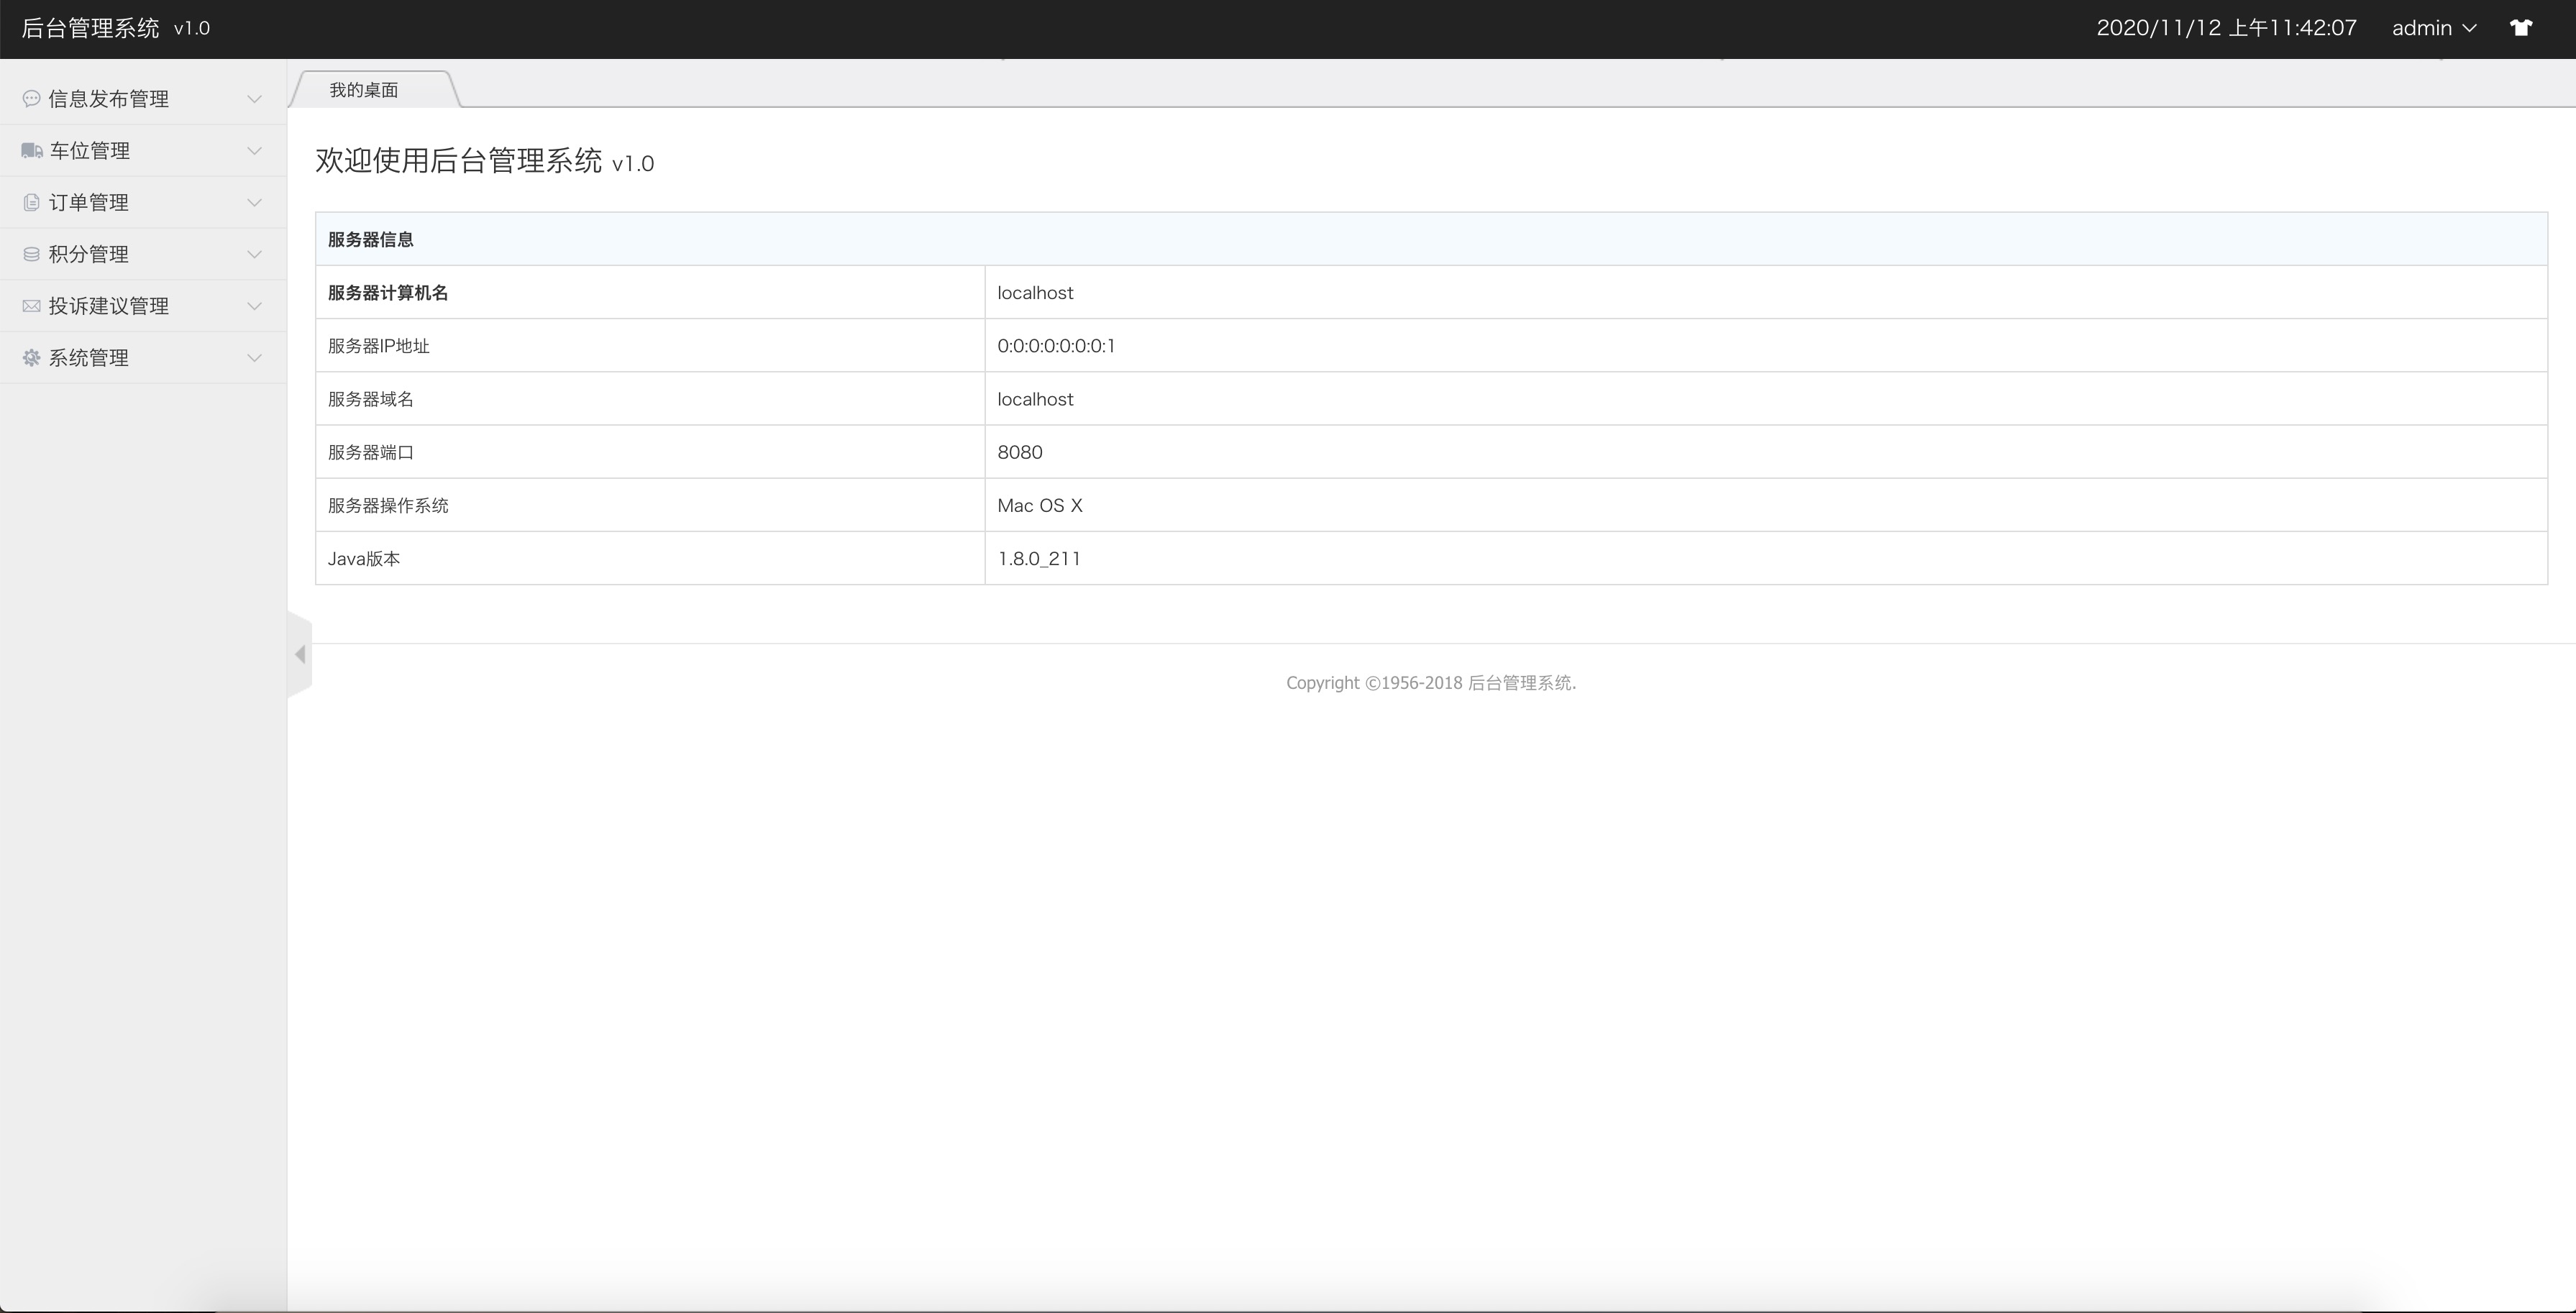This screenshot has width=2576, height=1313.
Task: Switch to 我的桌面 tab
Action: [x=364, y=90]
